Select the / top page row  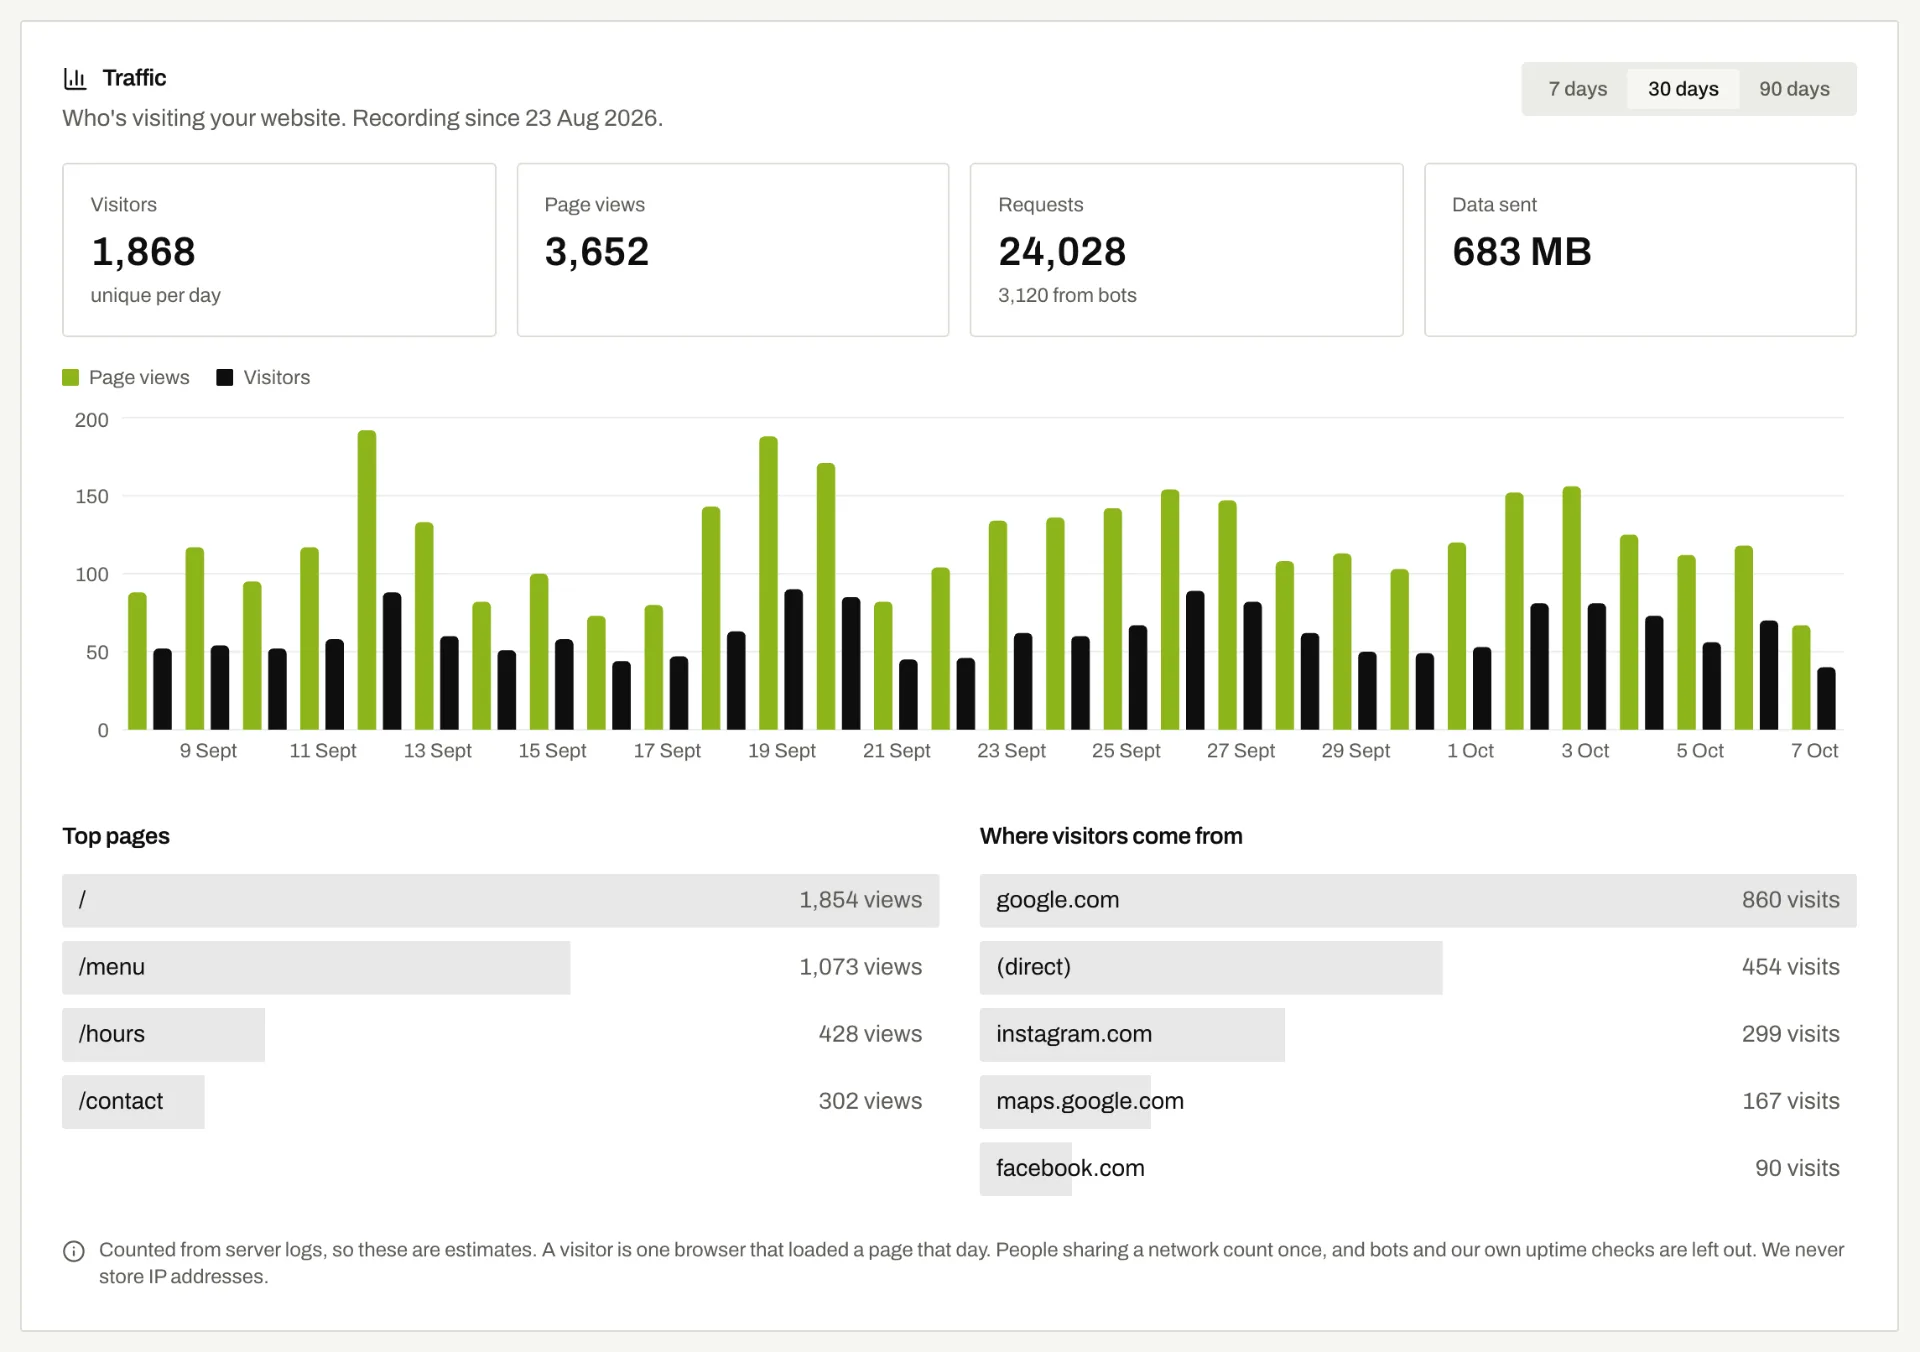point(500,900)
